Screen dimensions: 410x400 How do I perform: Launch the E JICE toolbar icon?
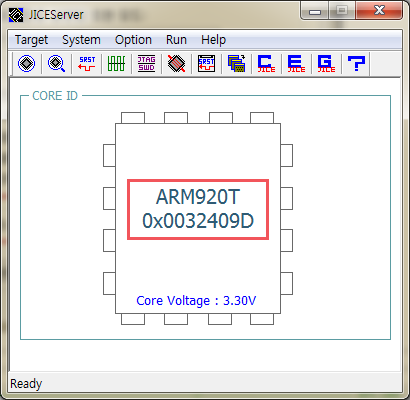pyautogui.click(x=296, y=63)
